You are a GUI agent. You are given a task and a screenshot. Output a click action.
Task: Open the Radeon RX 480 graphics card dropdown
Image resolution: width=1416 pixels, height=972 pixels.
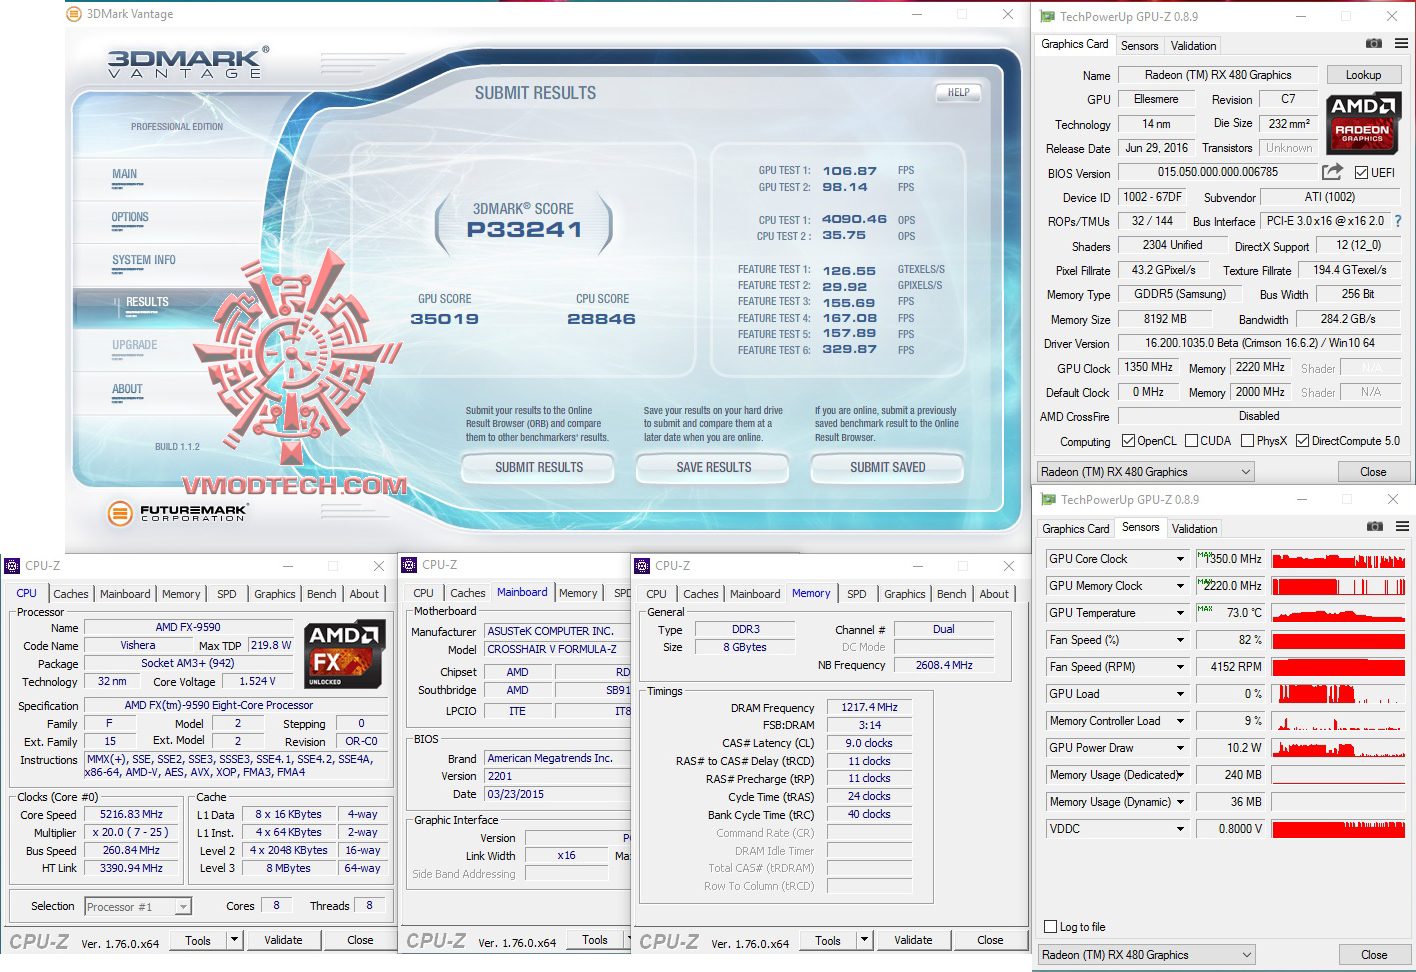[x=1244, y=471]
